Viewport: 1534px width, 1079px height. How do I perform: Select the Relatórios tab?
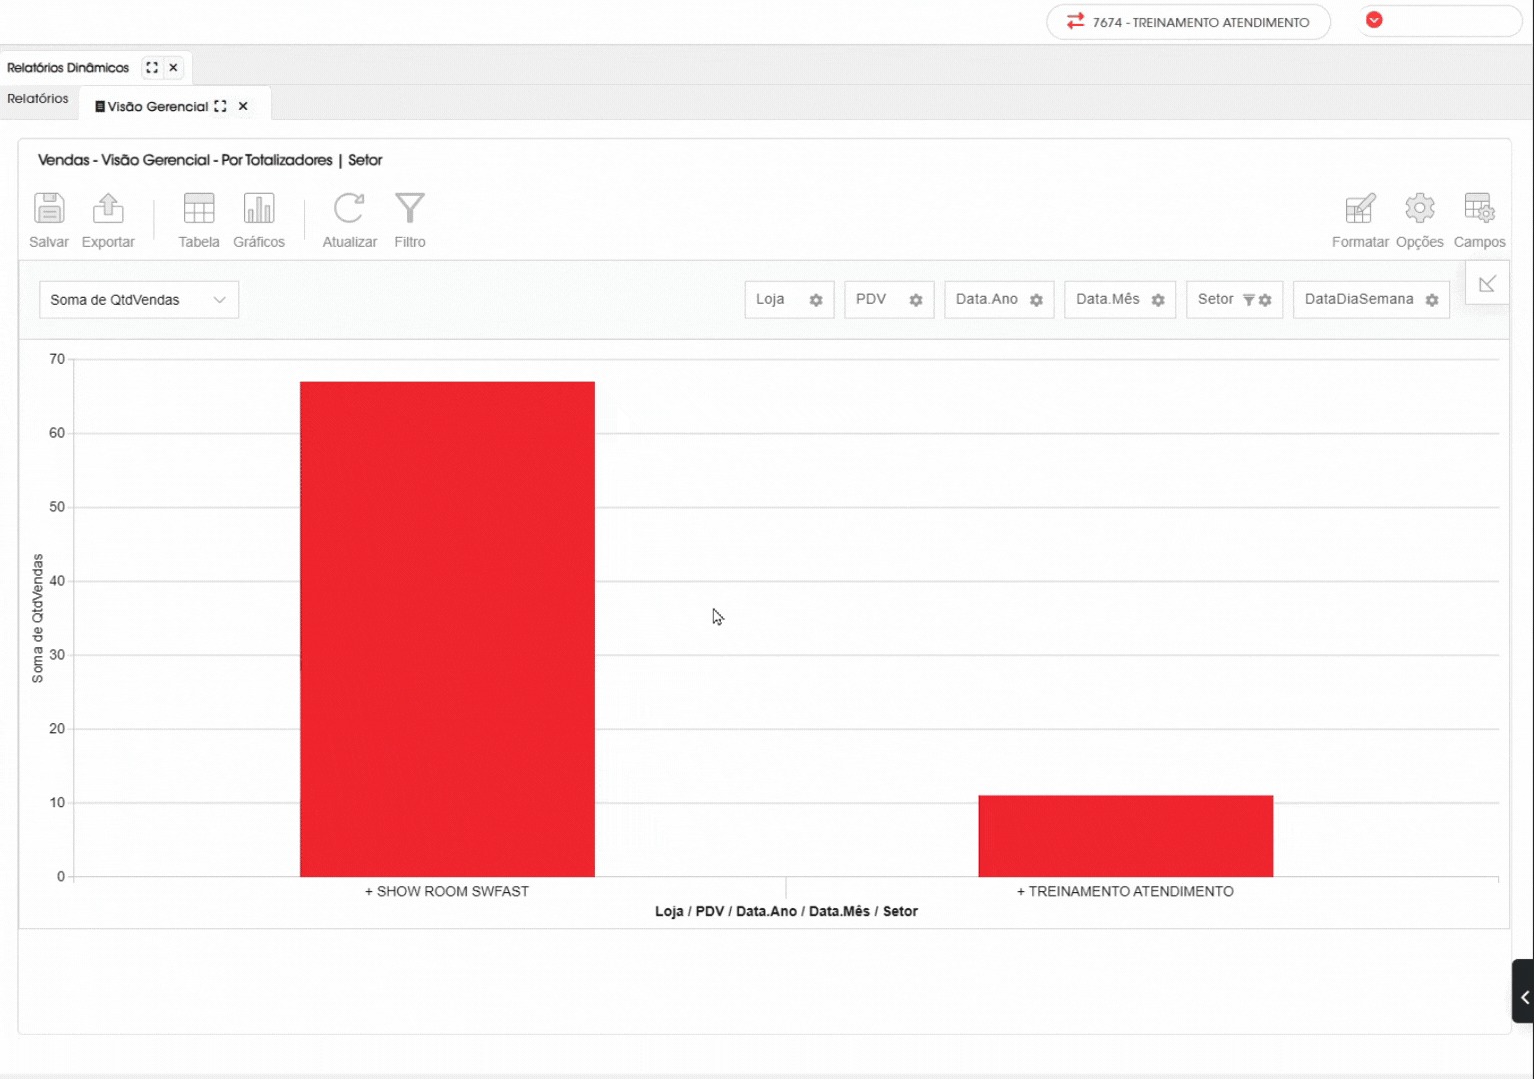[x=38, y=99]
